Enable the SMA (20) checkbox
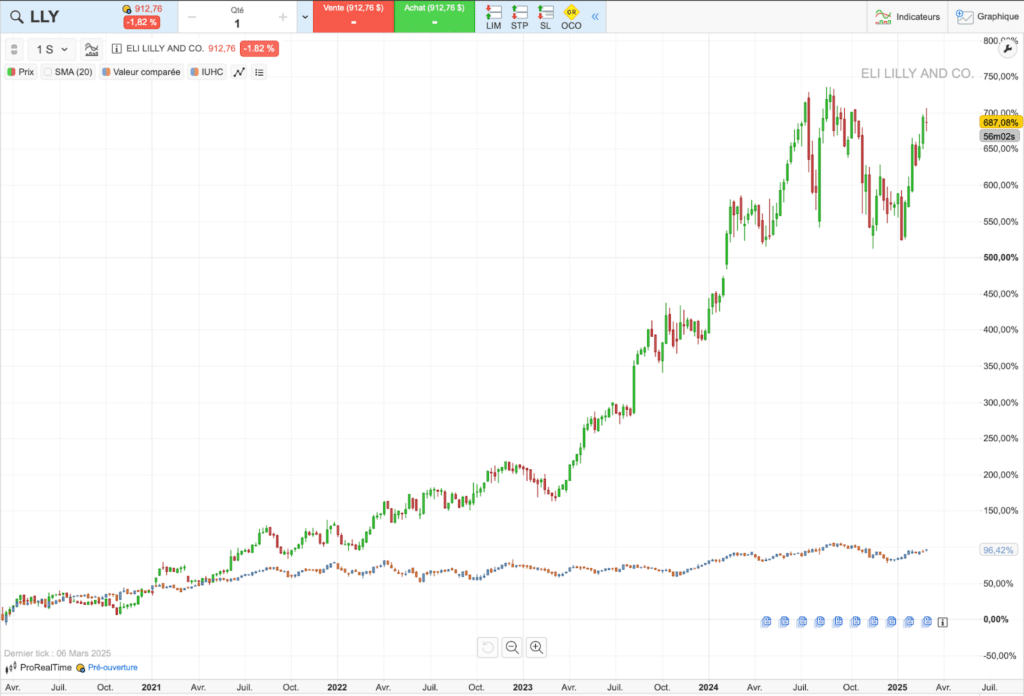Screen dimensions: 1024x696 coord(48,72)
